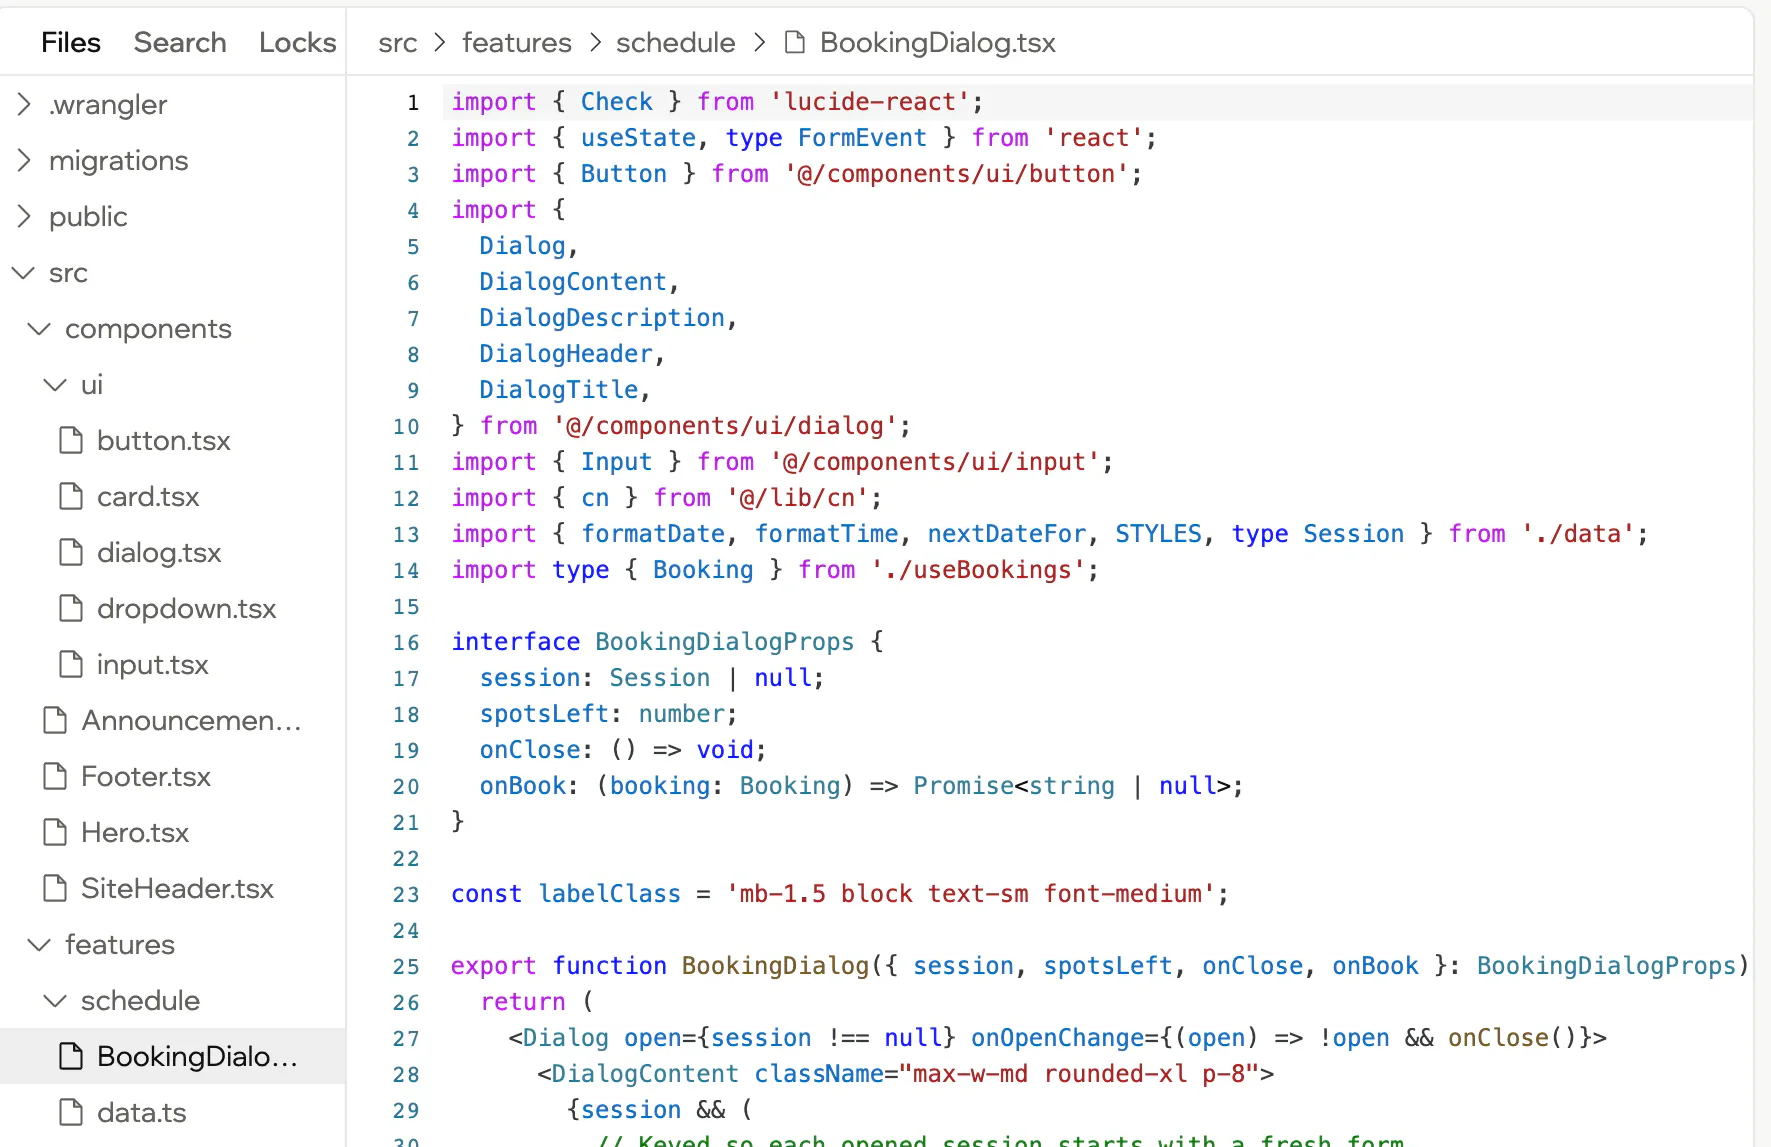Click the file icon beside Announcemen... file
This screenshot has height=1147, width=1771.
coord(55,720)
